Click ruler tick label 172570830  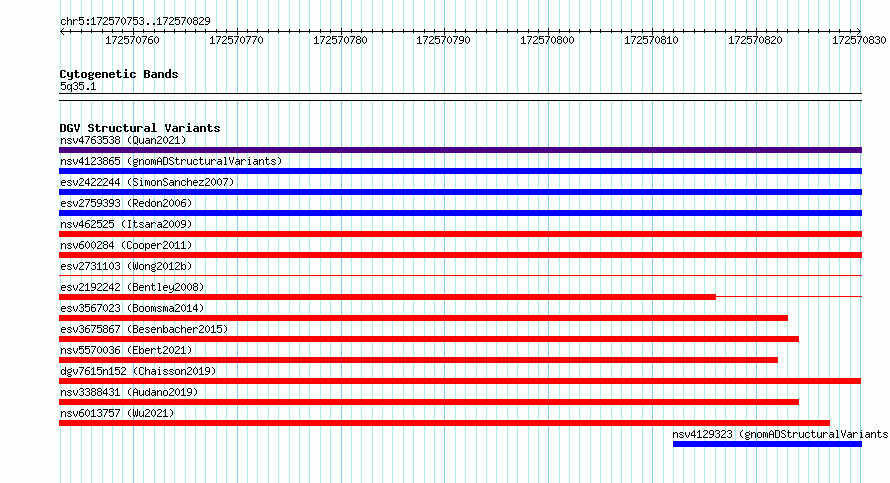[x=859, y=40]
